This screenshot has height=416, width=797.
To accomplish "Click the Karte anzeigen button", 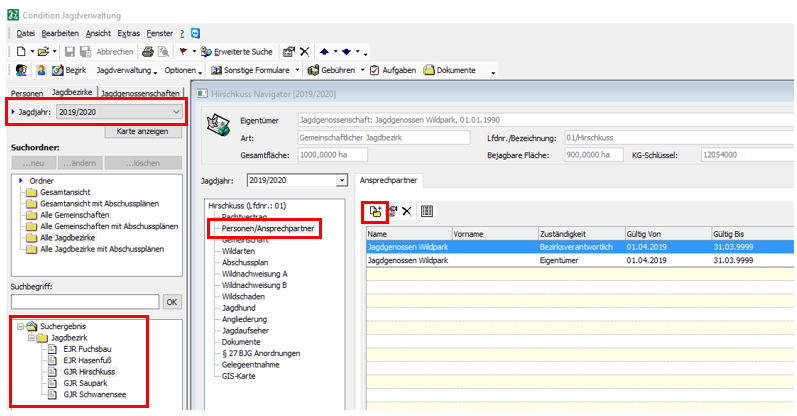I will point(142,131).
